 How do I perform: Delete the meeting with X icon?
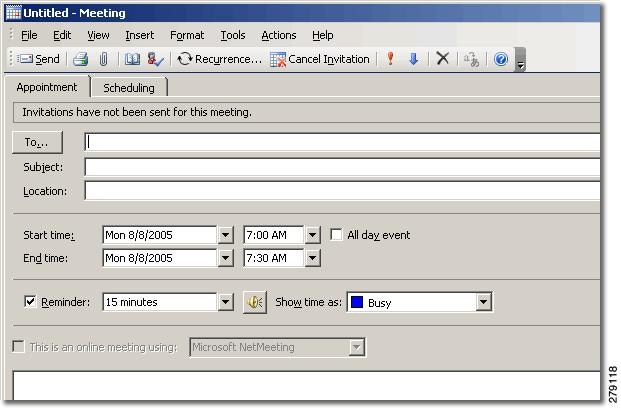pos(442,59)
